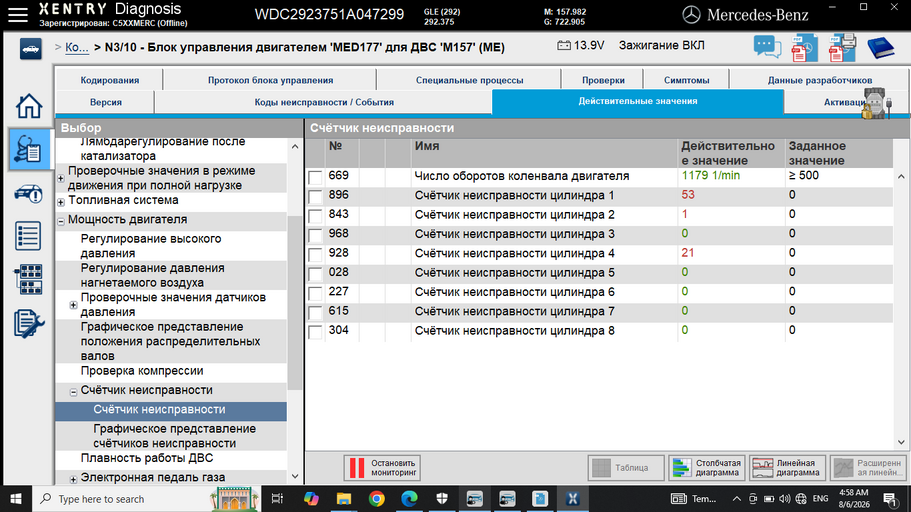
Task: Open the document wrench sidebar icon
Action: (28, 324)
